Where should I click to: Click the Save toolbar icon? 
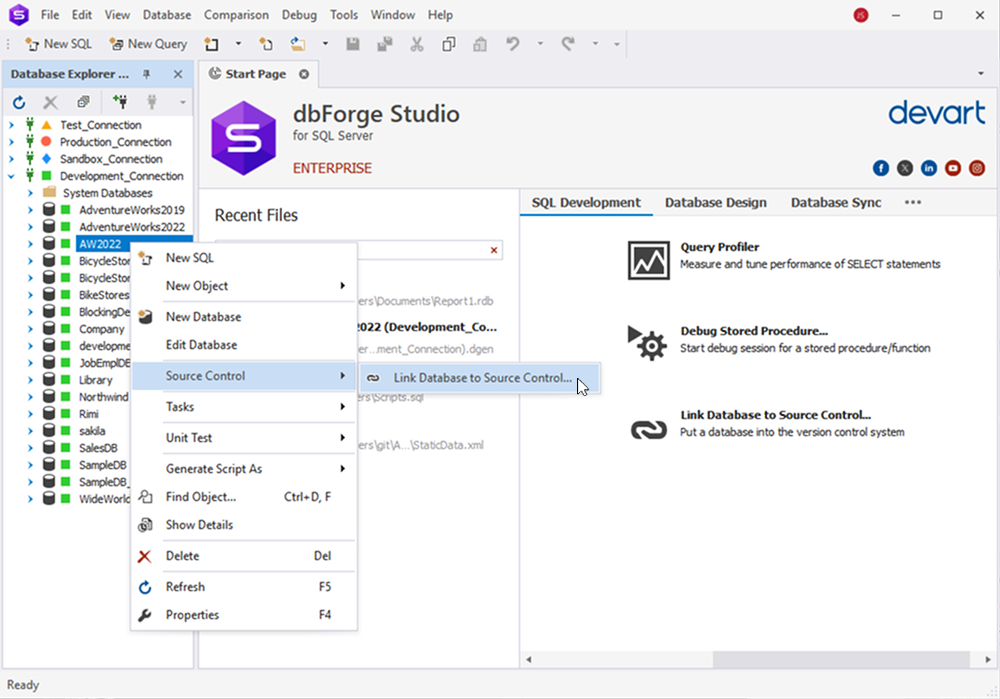pyautogui.click(x=352, y=44)
